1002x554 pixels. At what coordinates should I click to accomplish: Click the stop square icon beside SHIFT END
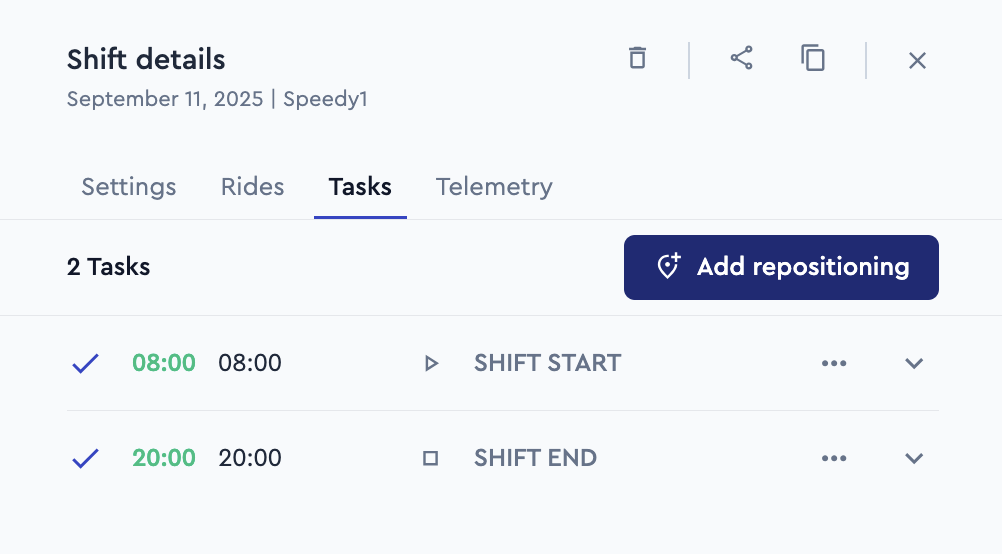pyautogui.click(x=431, y=458)
